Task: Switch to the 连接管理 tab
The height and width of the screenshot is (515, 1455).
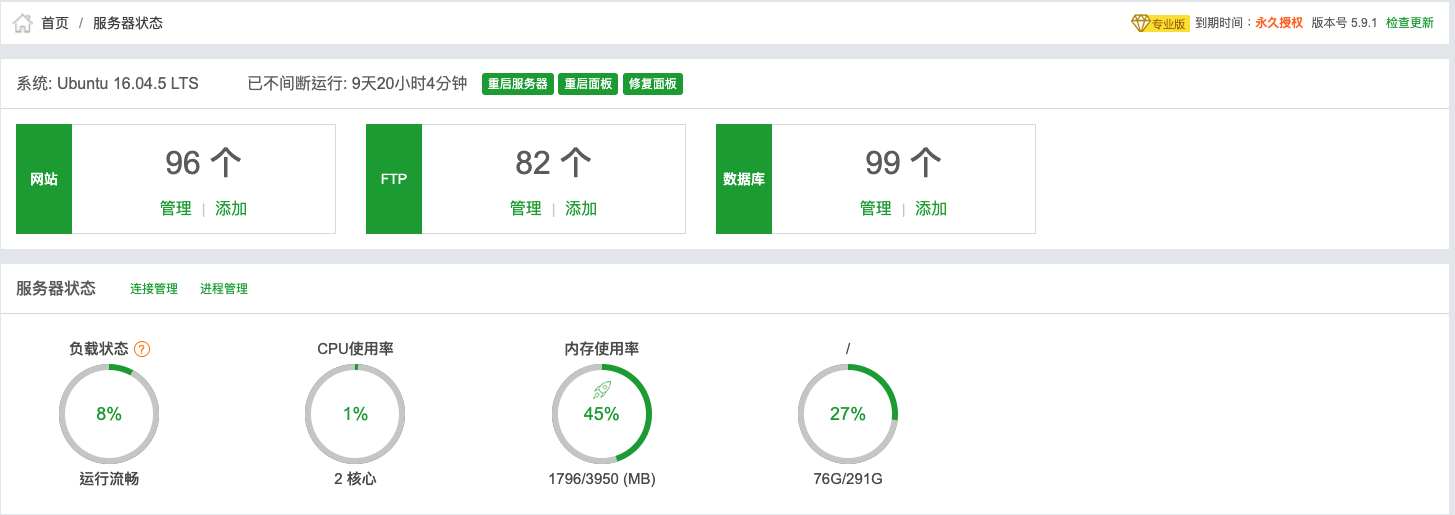Action: (154, 289)
